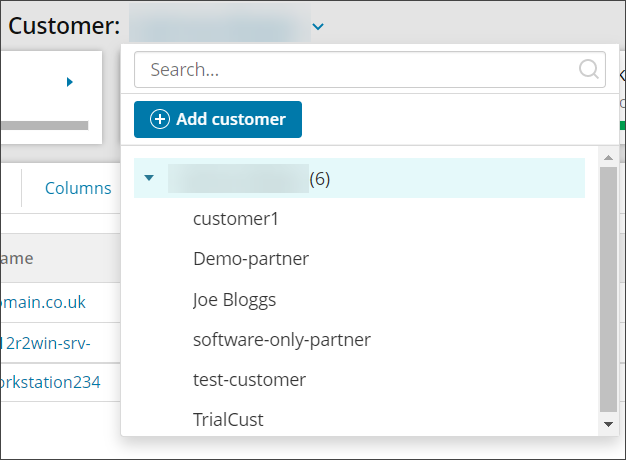Select the TrialCust customer
The width and height of the screenshot is (626, 460).
[x=228, y=419]
